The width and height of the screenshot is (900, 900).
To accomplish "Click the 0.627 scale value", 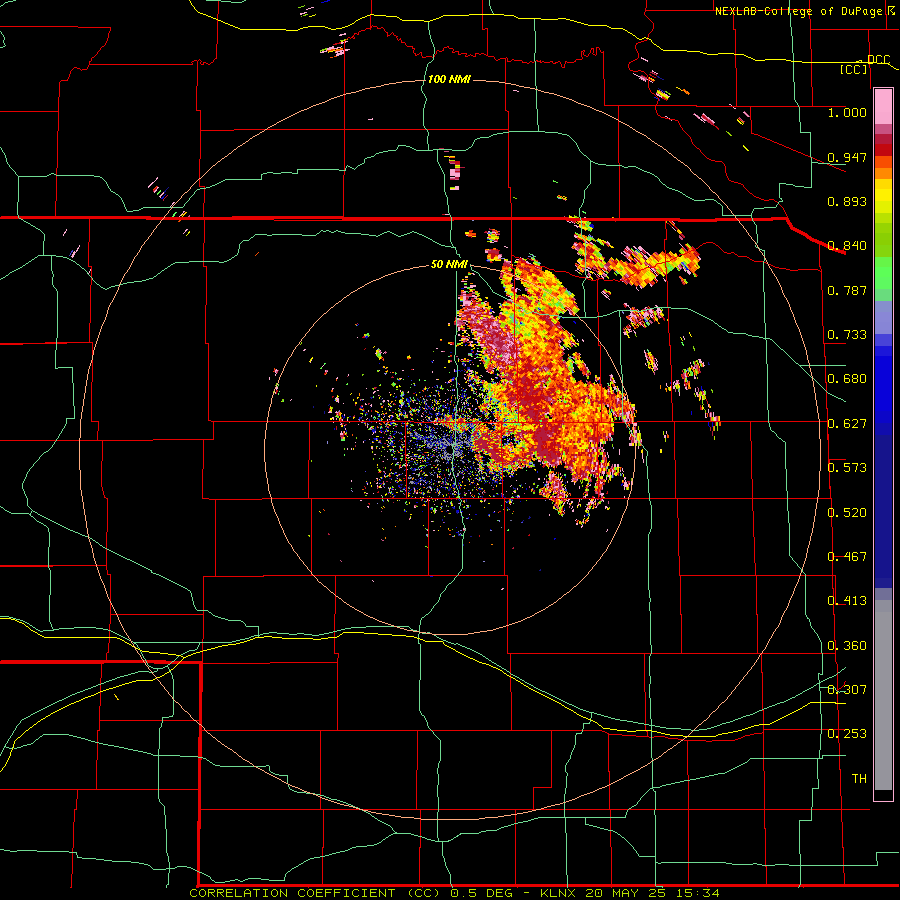I will point(847,424).
